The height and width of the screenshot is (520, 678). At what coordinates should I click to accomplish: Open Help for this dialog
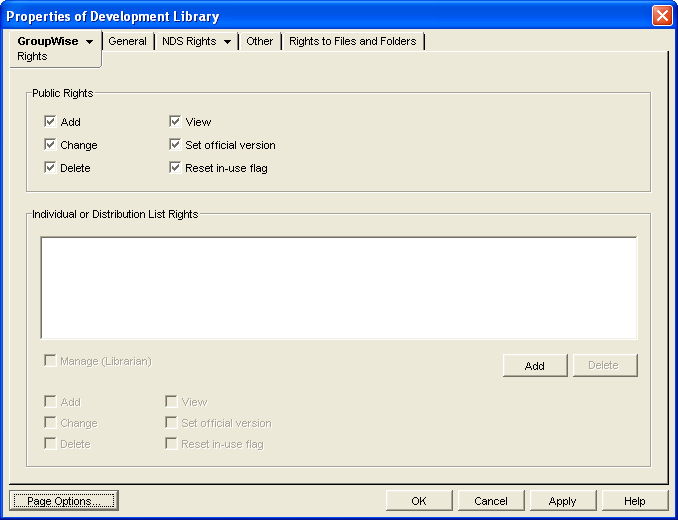635,501
